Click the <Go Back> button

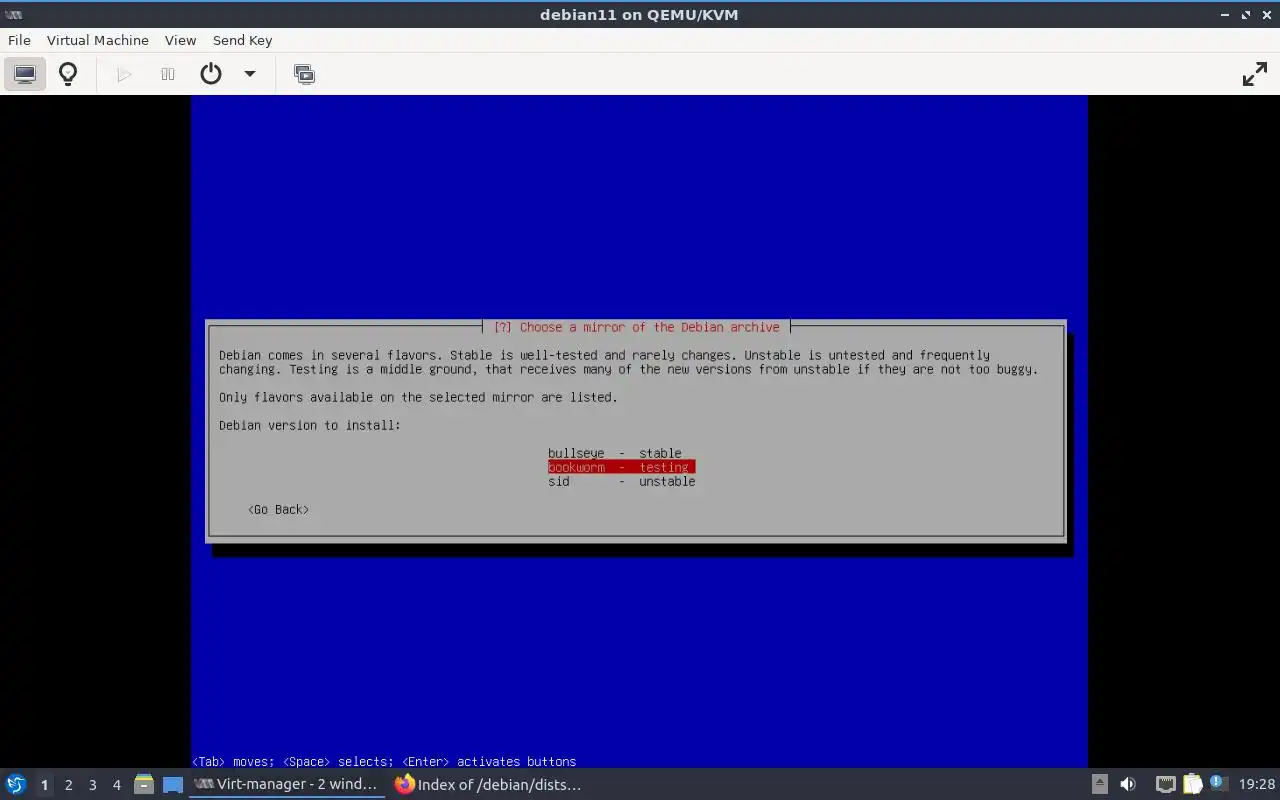coord(278,509)
